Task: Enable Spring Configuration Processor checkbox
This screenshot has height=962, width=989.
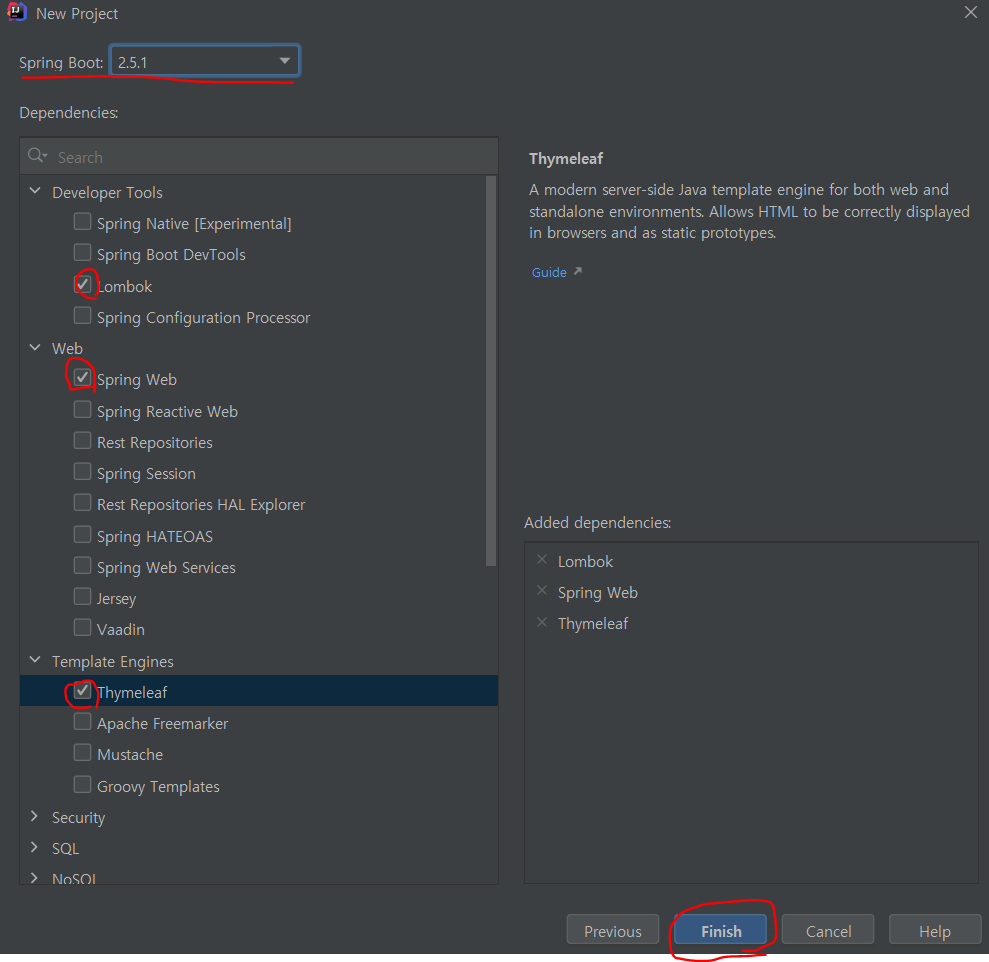Action: tap(82, 315)
